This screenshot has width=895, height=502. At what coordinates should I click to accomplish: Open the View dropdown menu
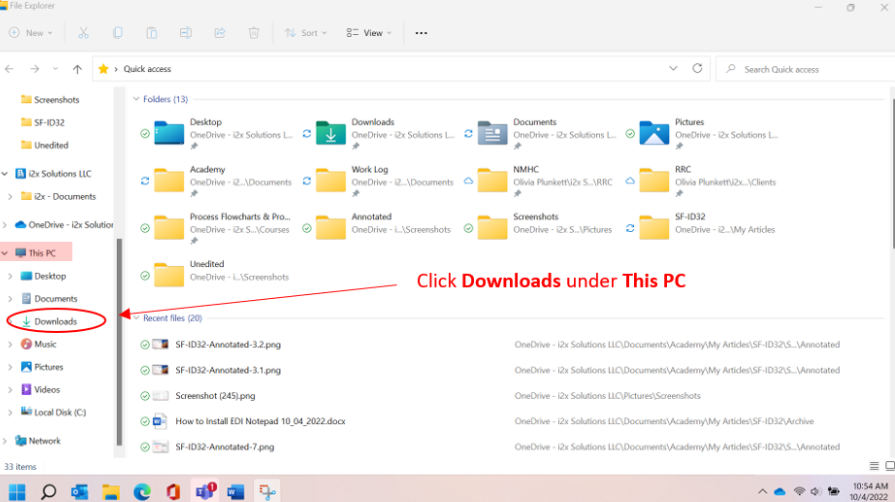369,33
